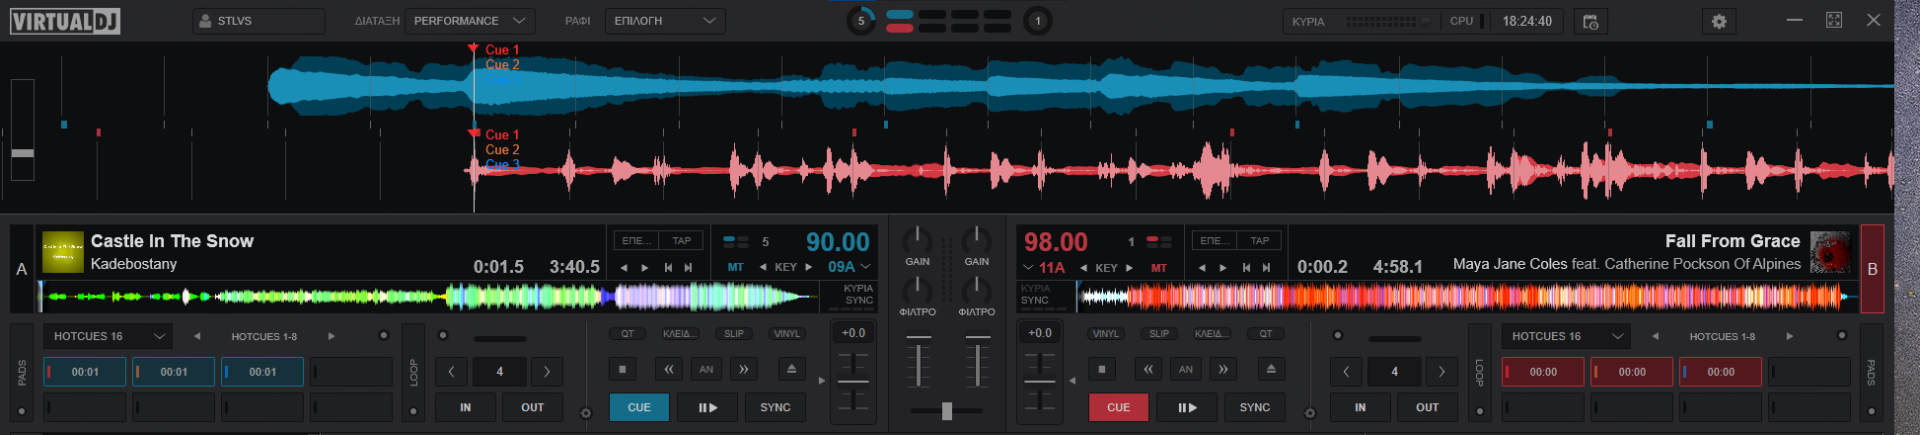
Task: Toggle ΚΛΕΙΔ. key lock on deck A
Action: [680, 334]
